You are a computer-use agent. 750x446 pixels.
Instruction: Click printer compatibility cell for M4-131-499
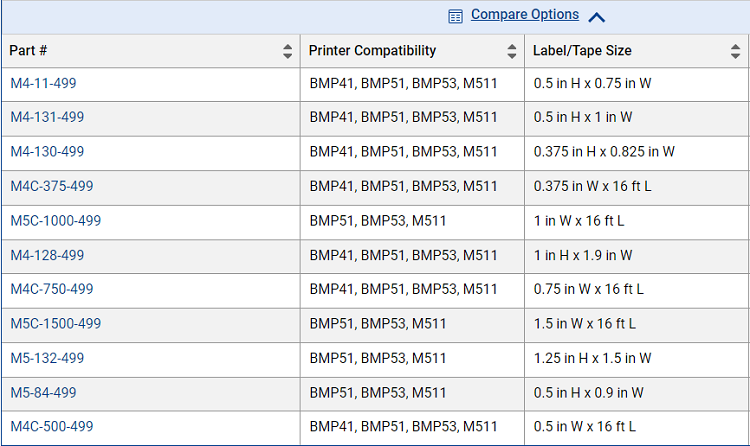click(x=412, y=118)
